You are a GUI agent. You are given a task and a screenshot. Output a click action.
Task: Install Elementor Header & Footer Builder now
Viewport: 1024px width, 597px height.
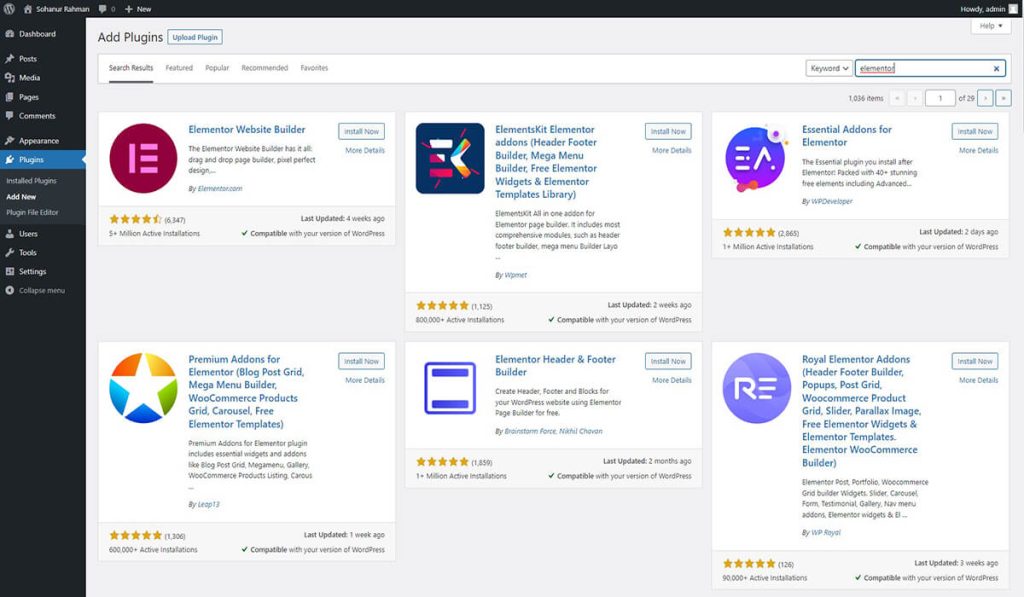[668, 361]
